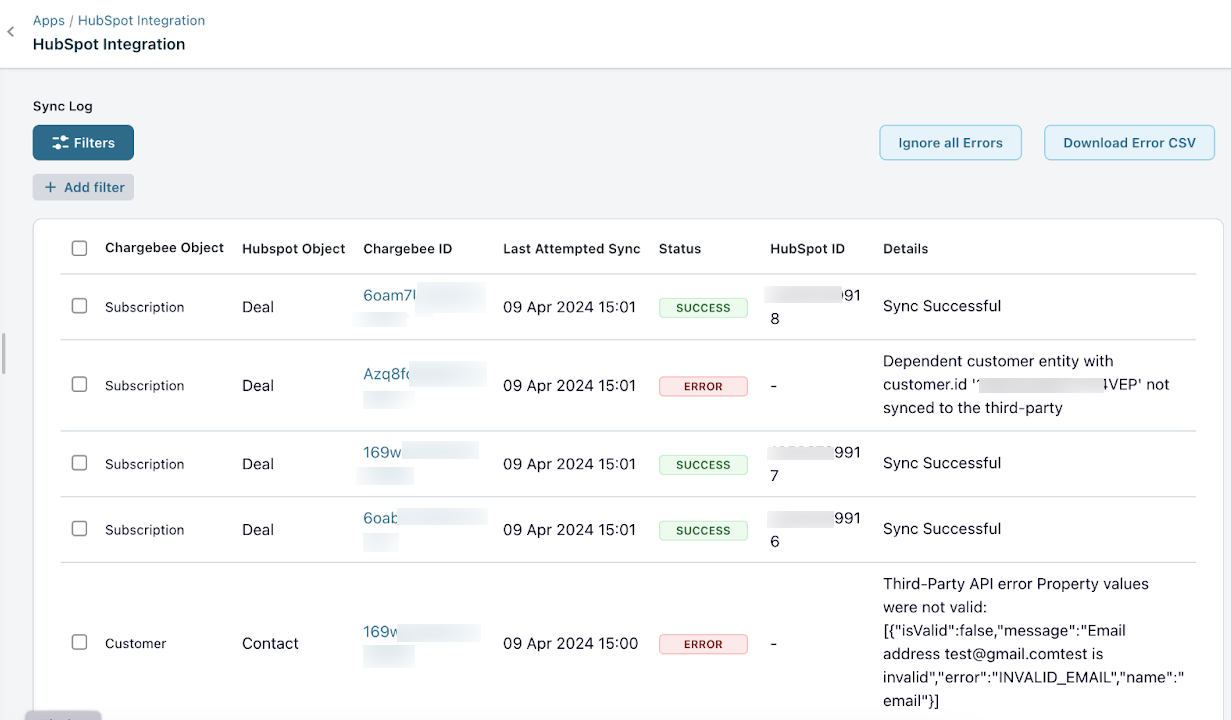Select checkbox for the Azq8f error row
This screenshot has height=720, width=1231.
pyautogui.click(x=80, y=385)
